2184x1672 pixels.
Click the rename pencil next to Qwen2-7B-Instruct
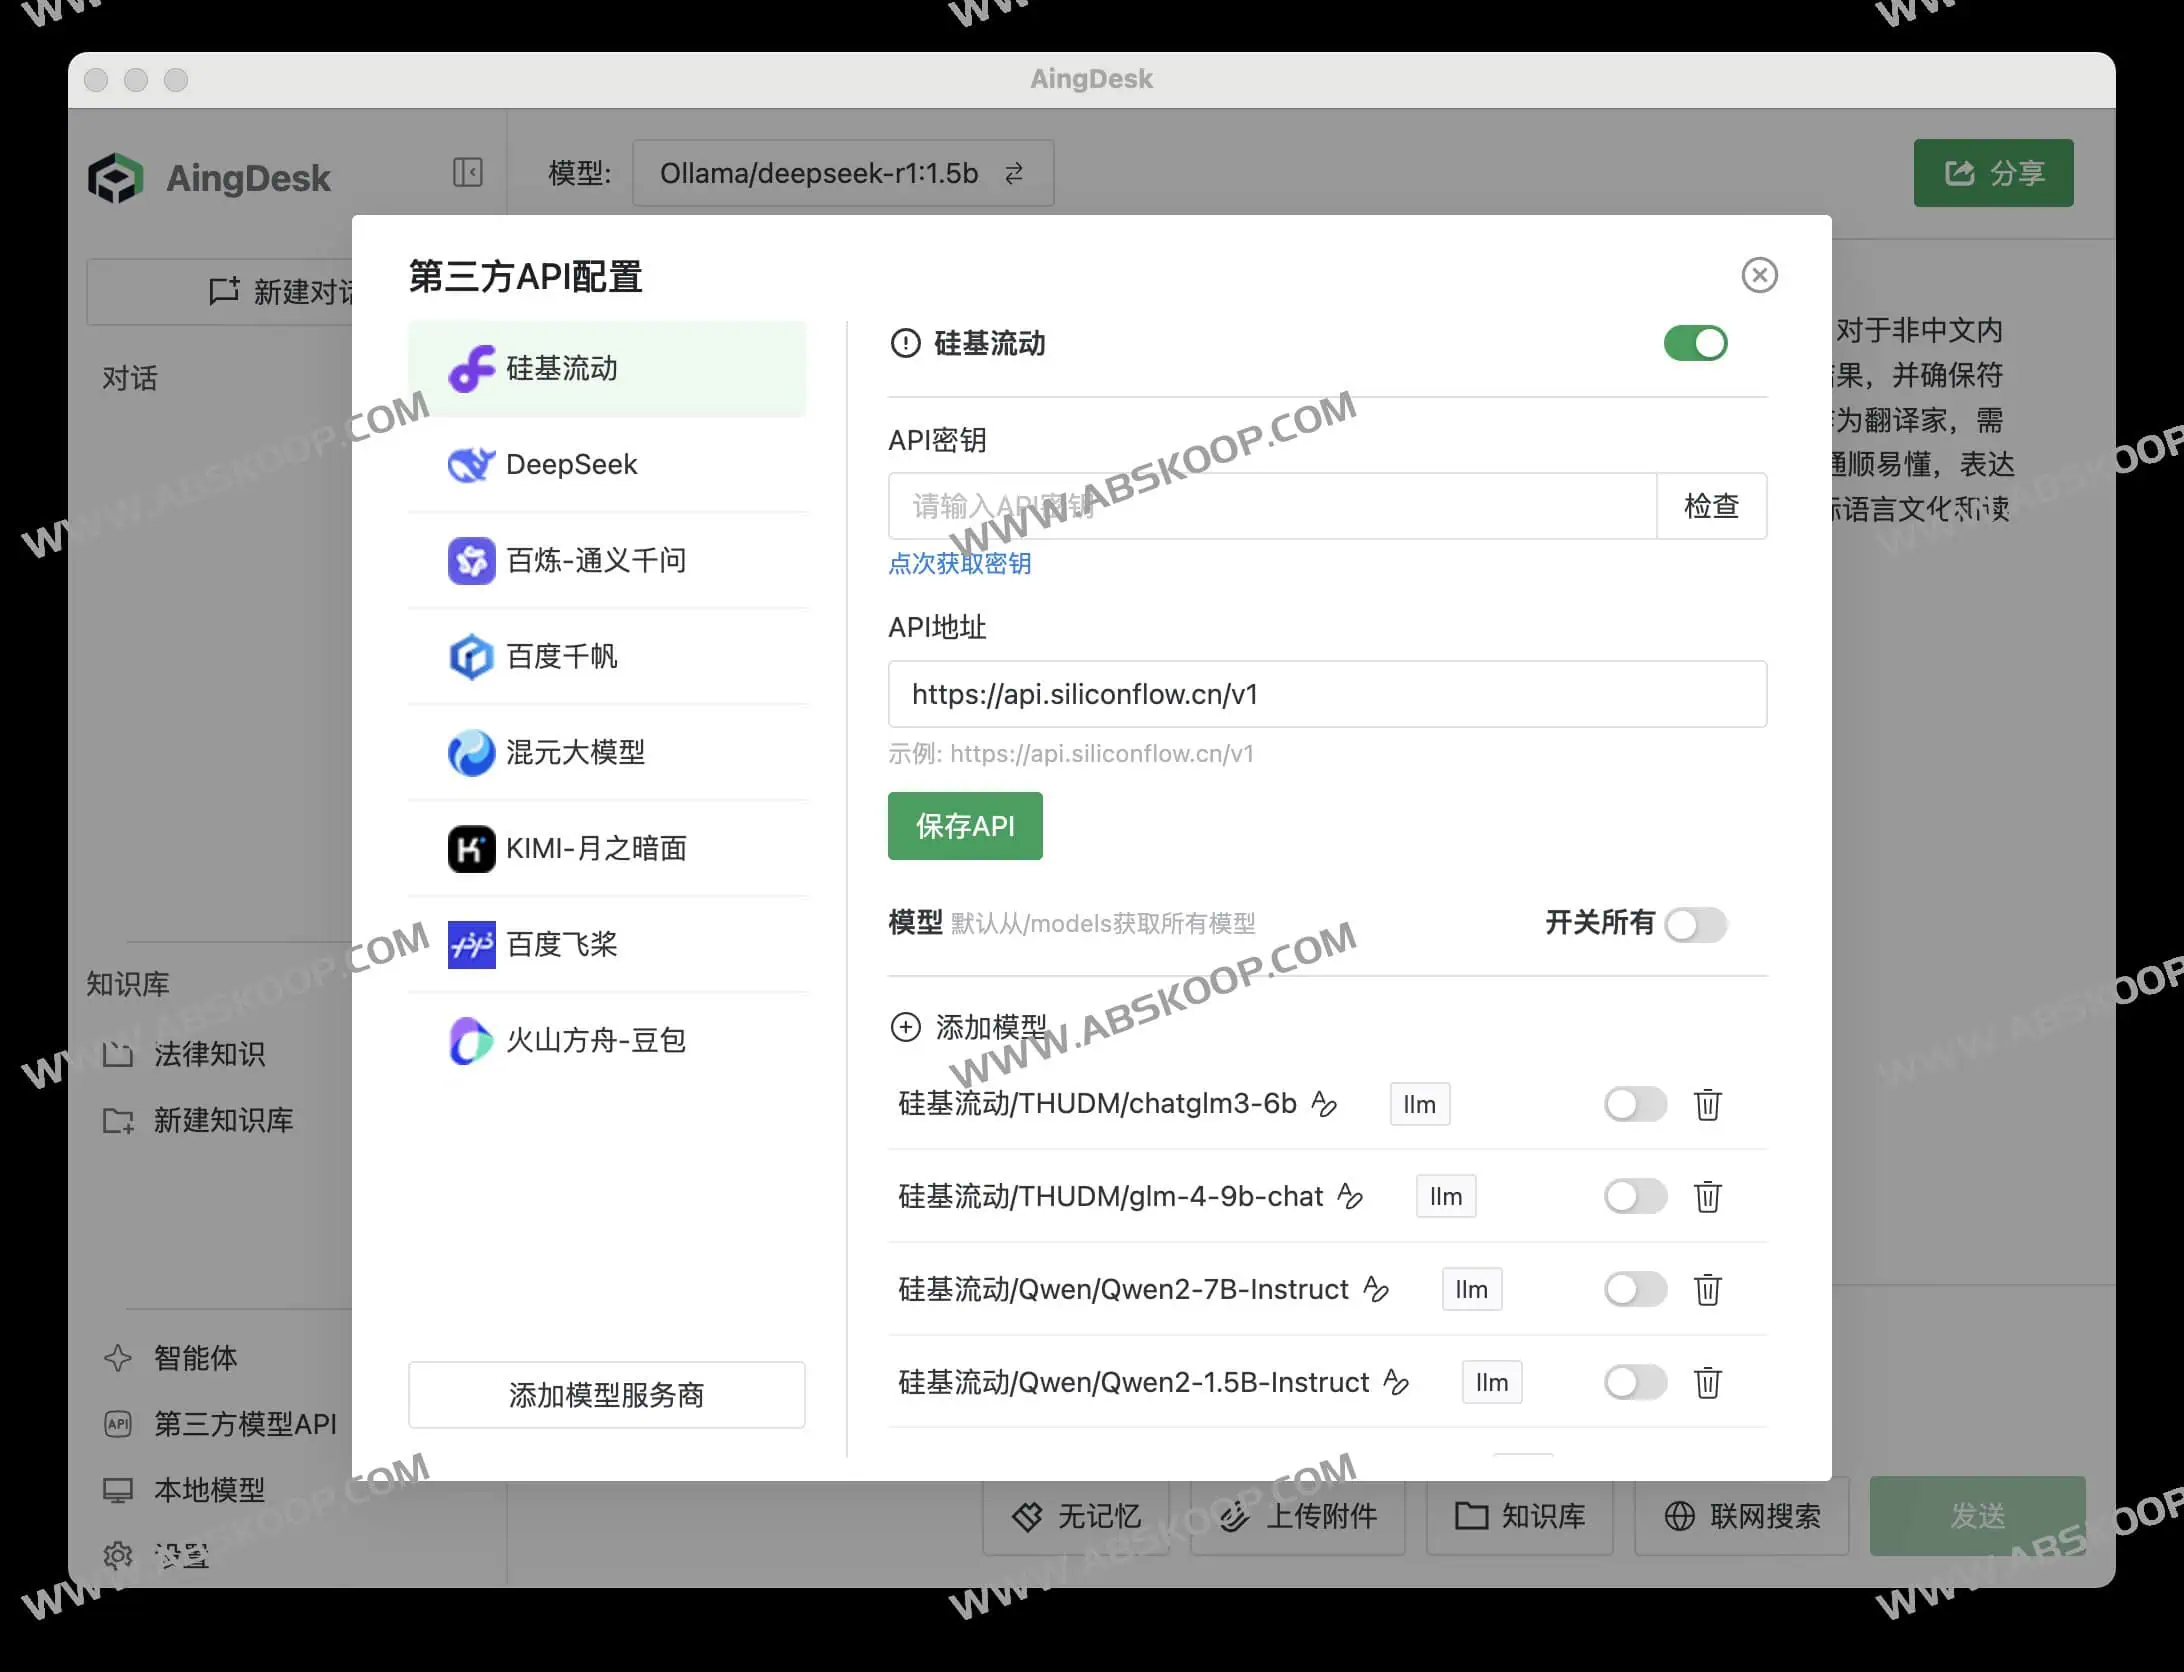click(x=1377, y=1290)
